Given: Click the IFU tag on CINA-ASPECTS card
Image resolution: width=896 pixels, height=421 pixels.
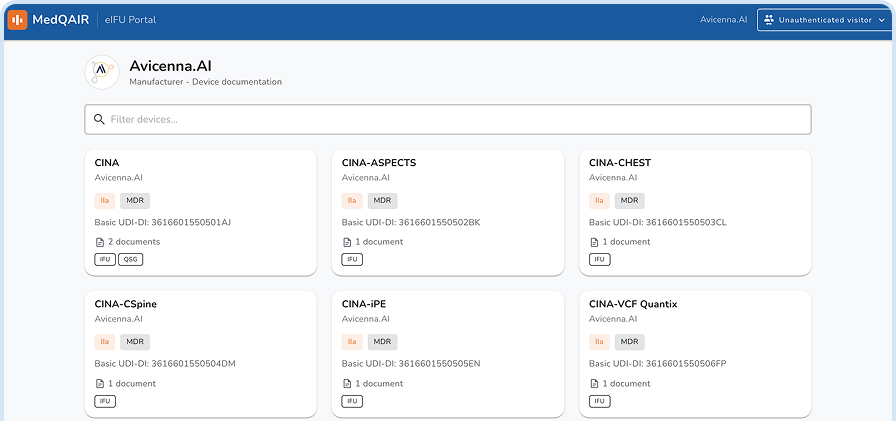Looking at the screenshot, I should (x=353, y=260).
